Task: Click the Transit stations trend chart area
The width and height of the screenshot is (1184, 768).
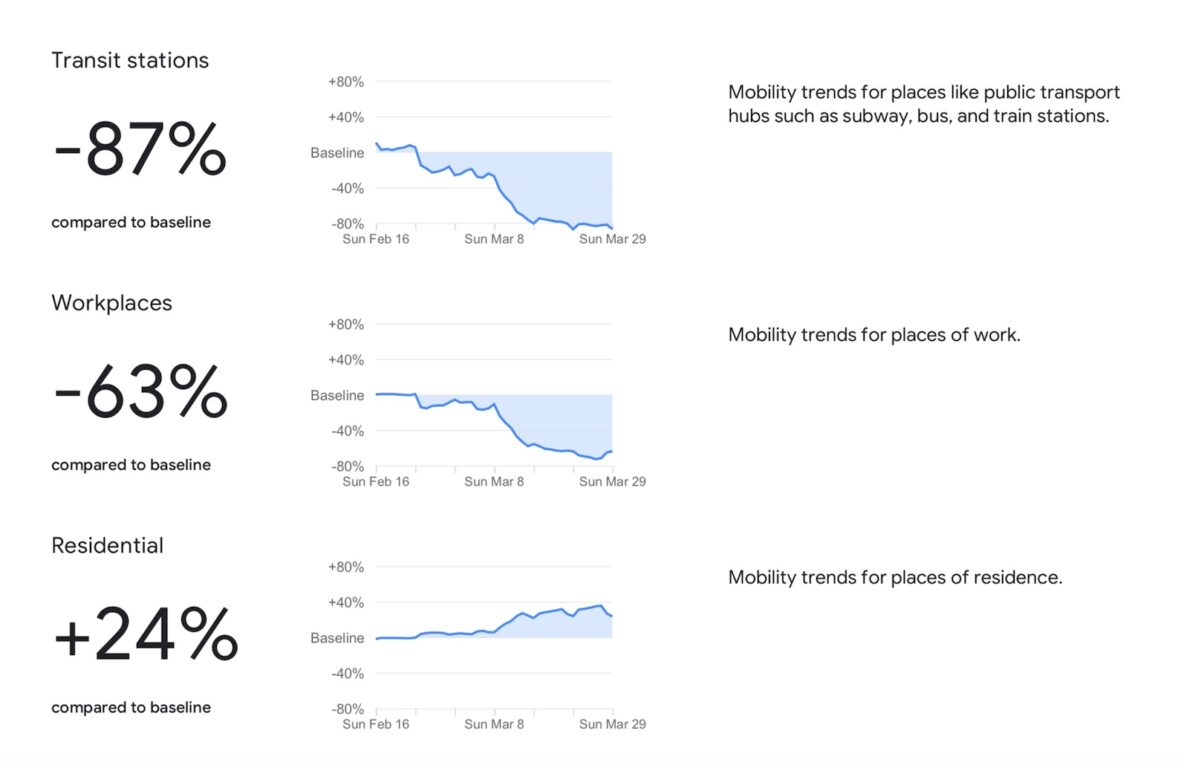Action: [x=494, y=153]
